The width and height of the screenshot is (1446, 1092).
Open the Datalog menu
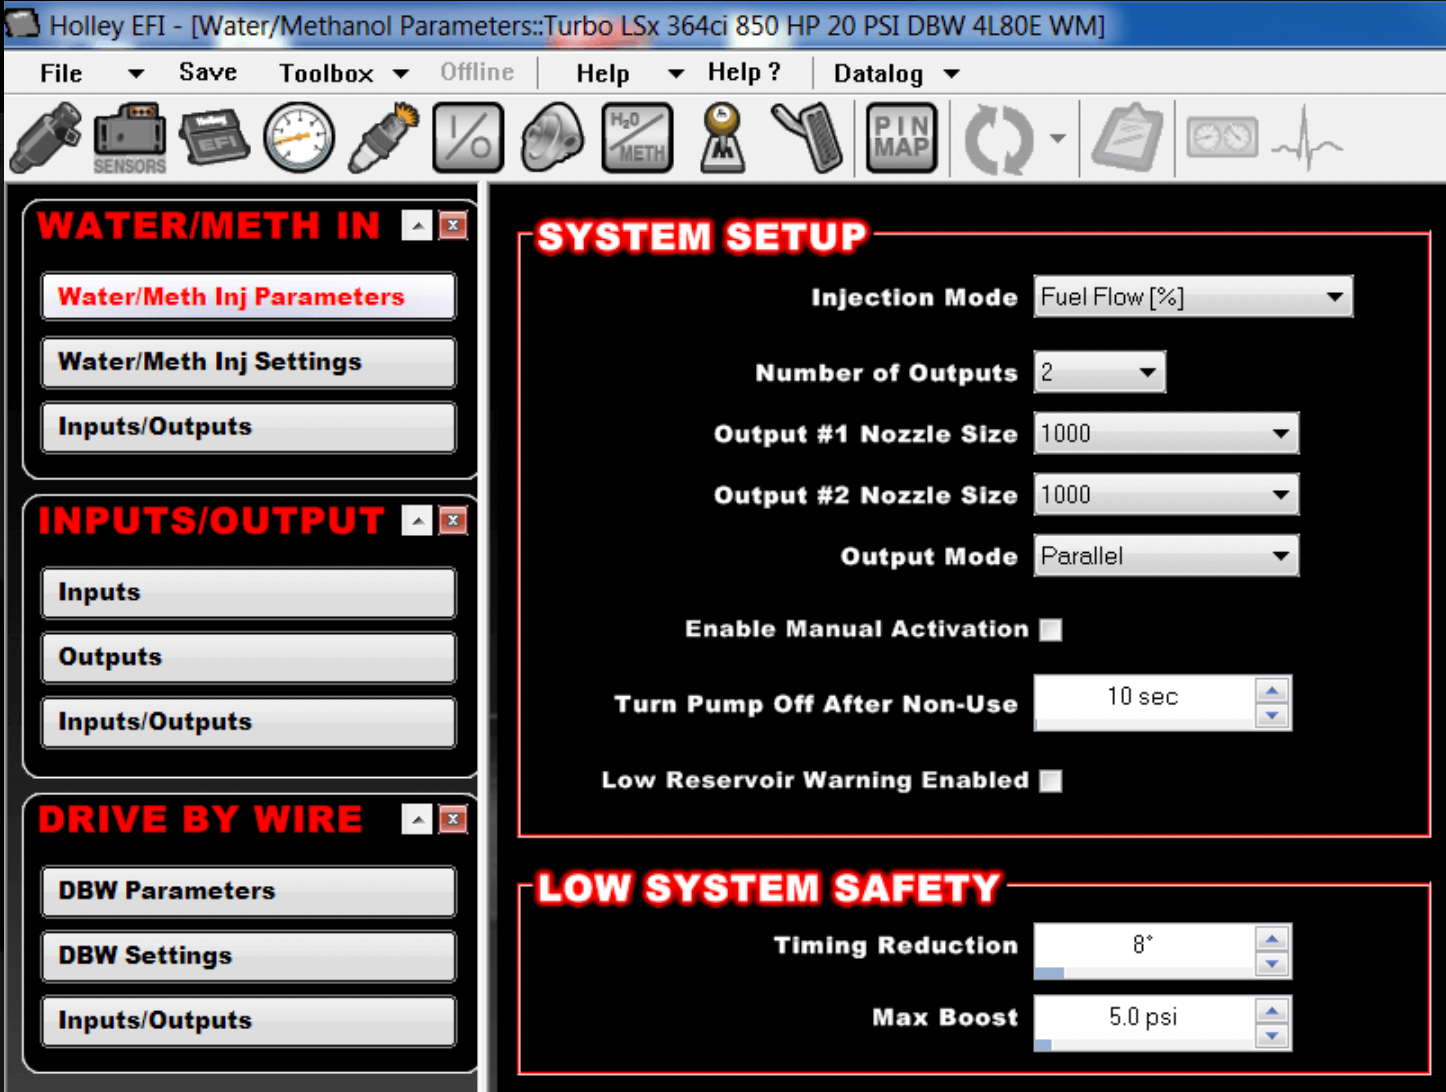coord(895,73)
